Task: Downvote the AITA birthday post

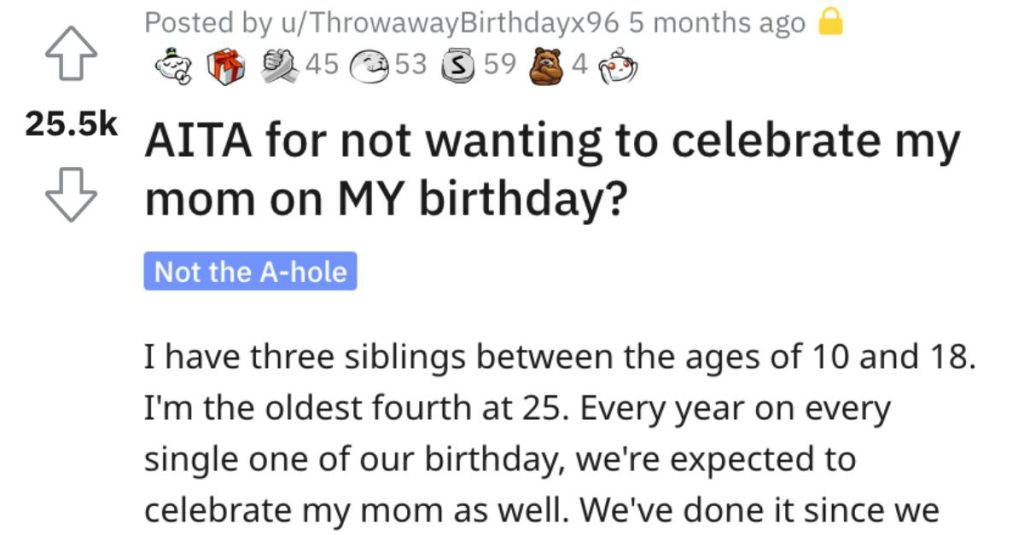Action: point(71,195)
